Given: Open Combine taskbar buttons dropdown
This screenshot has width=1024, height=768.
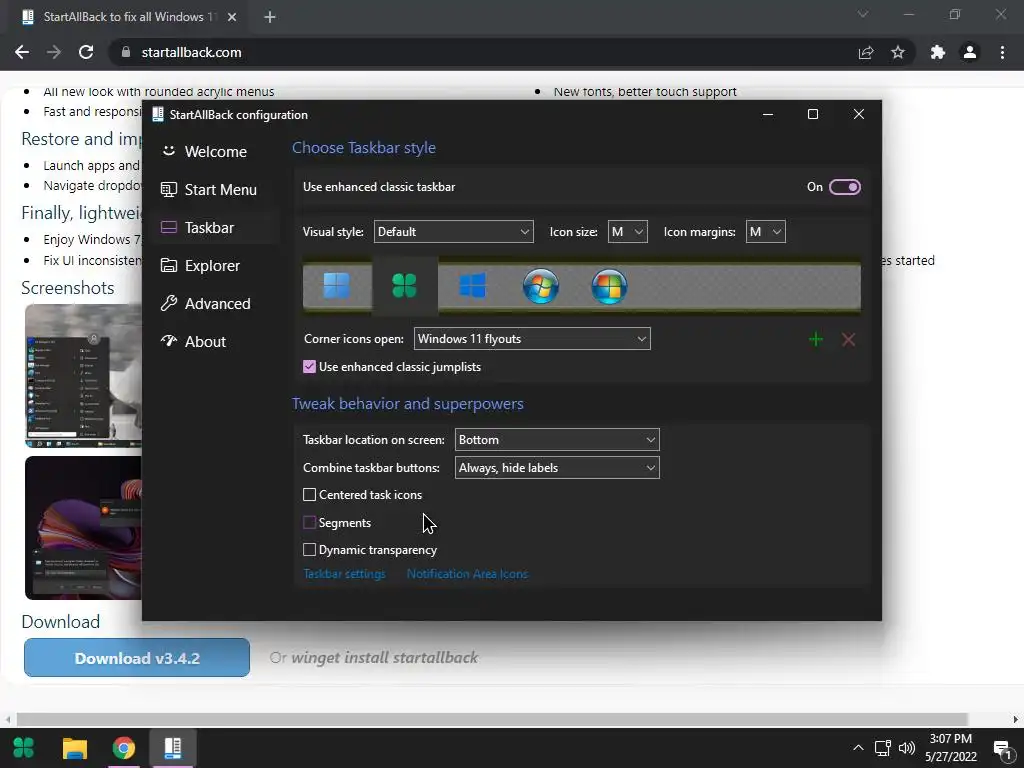Looking at the screenshot, I should pyautogui.click(x=557, y=468).
